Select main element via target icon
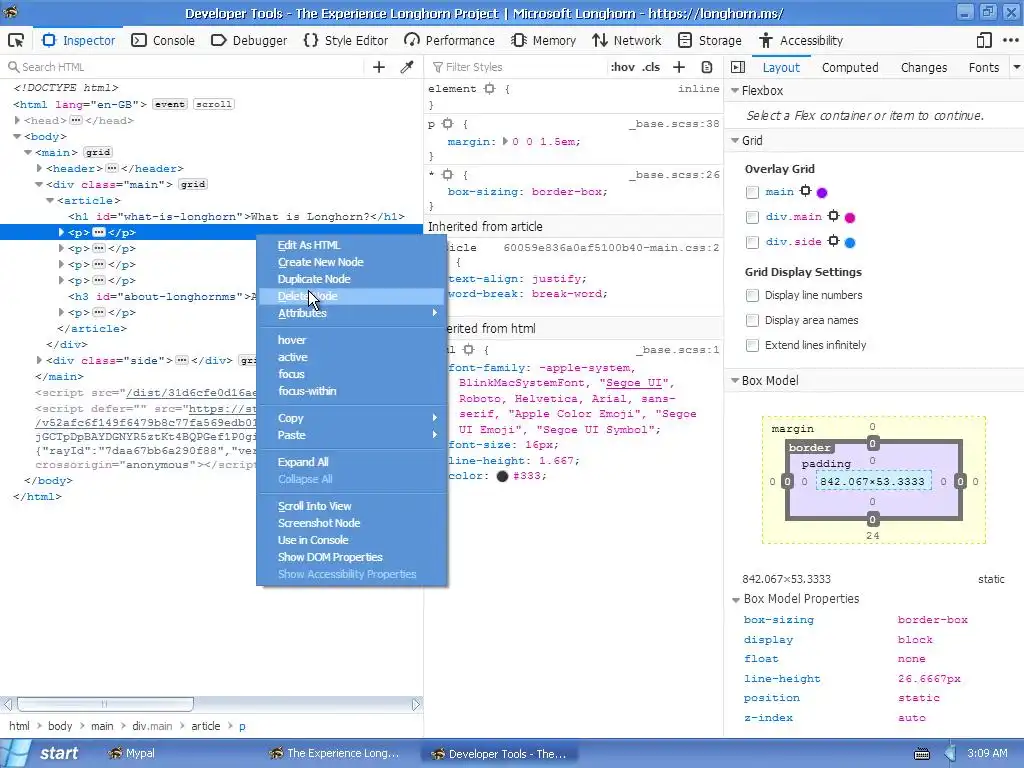The width and height of the screenshot is (1024, 768). click(805, 191)
